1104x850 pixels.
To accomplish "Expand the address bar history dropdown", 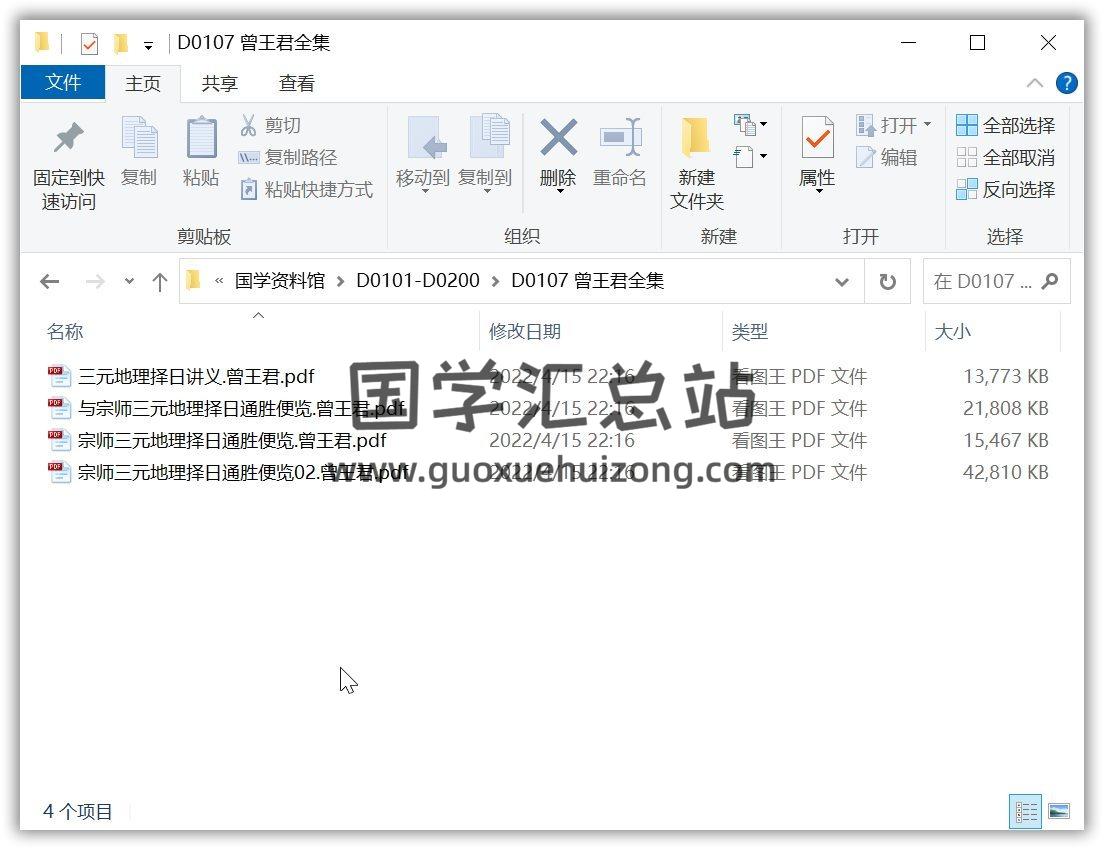I will (x=841, y=282).
